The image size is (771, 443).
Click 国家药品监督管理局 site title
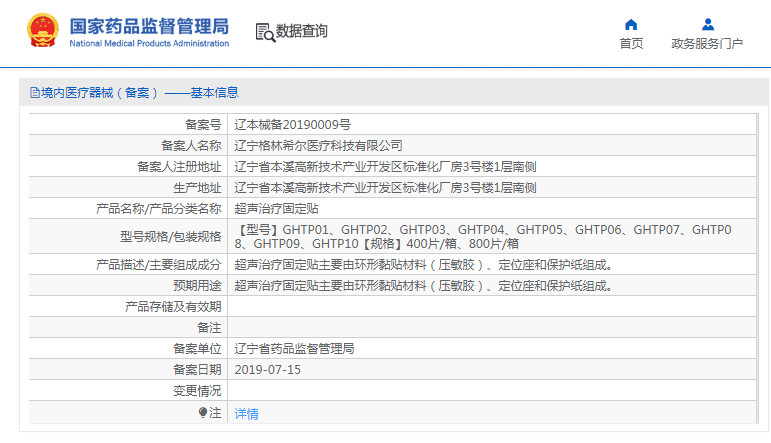(149, 27)
